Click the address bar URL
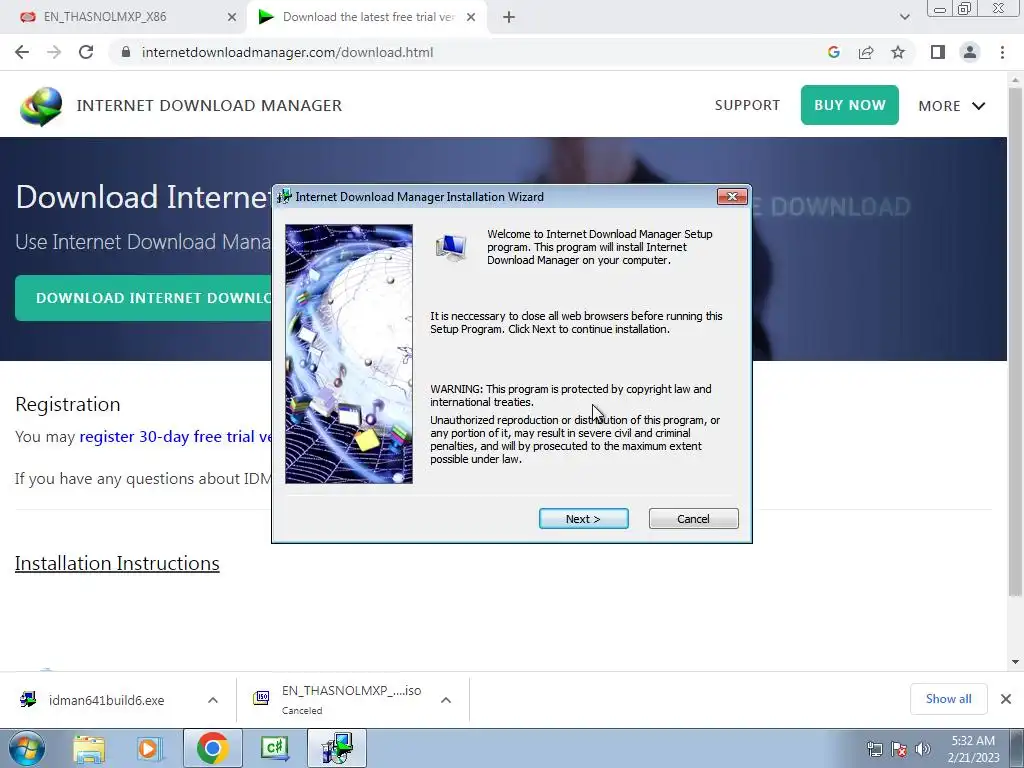1024x768 pixels. click(287, 52)
